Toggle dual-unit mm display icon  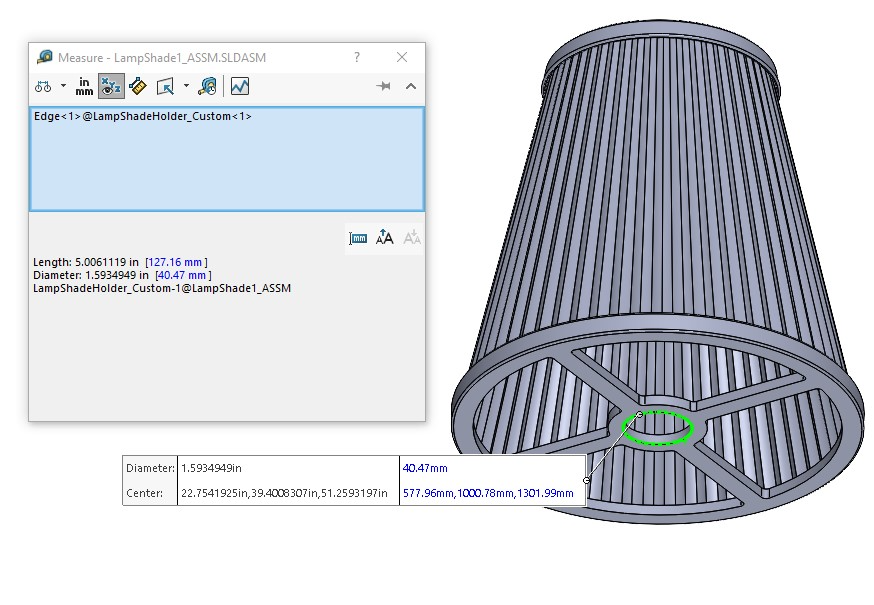pos(358,239)
